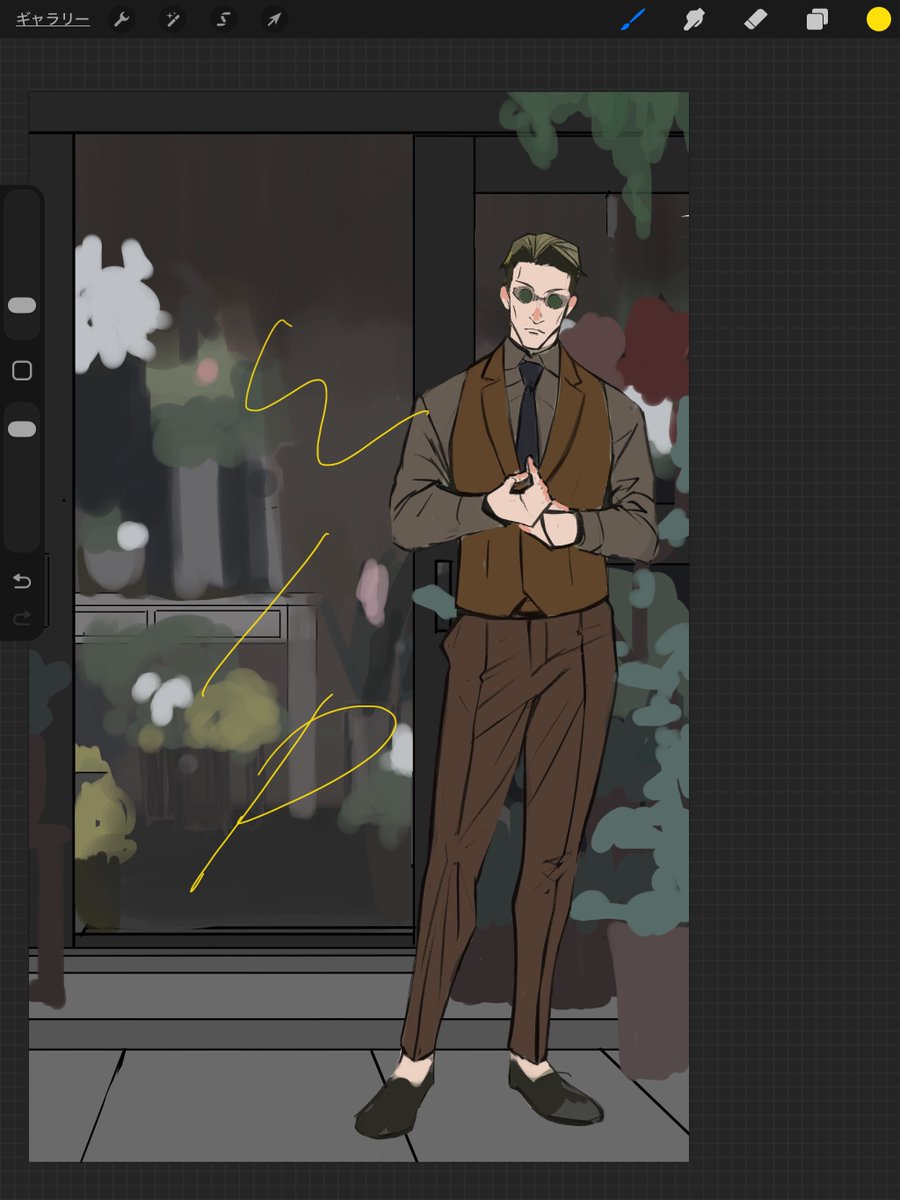Select the Brush tool
Viewport: 900px width, 1200px height.
pyautogui.click(x=633, y=19)
